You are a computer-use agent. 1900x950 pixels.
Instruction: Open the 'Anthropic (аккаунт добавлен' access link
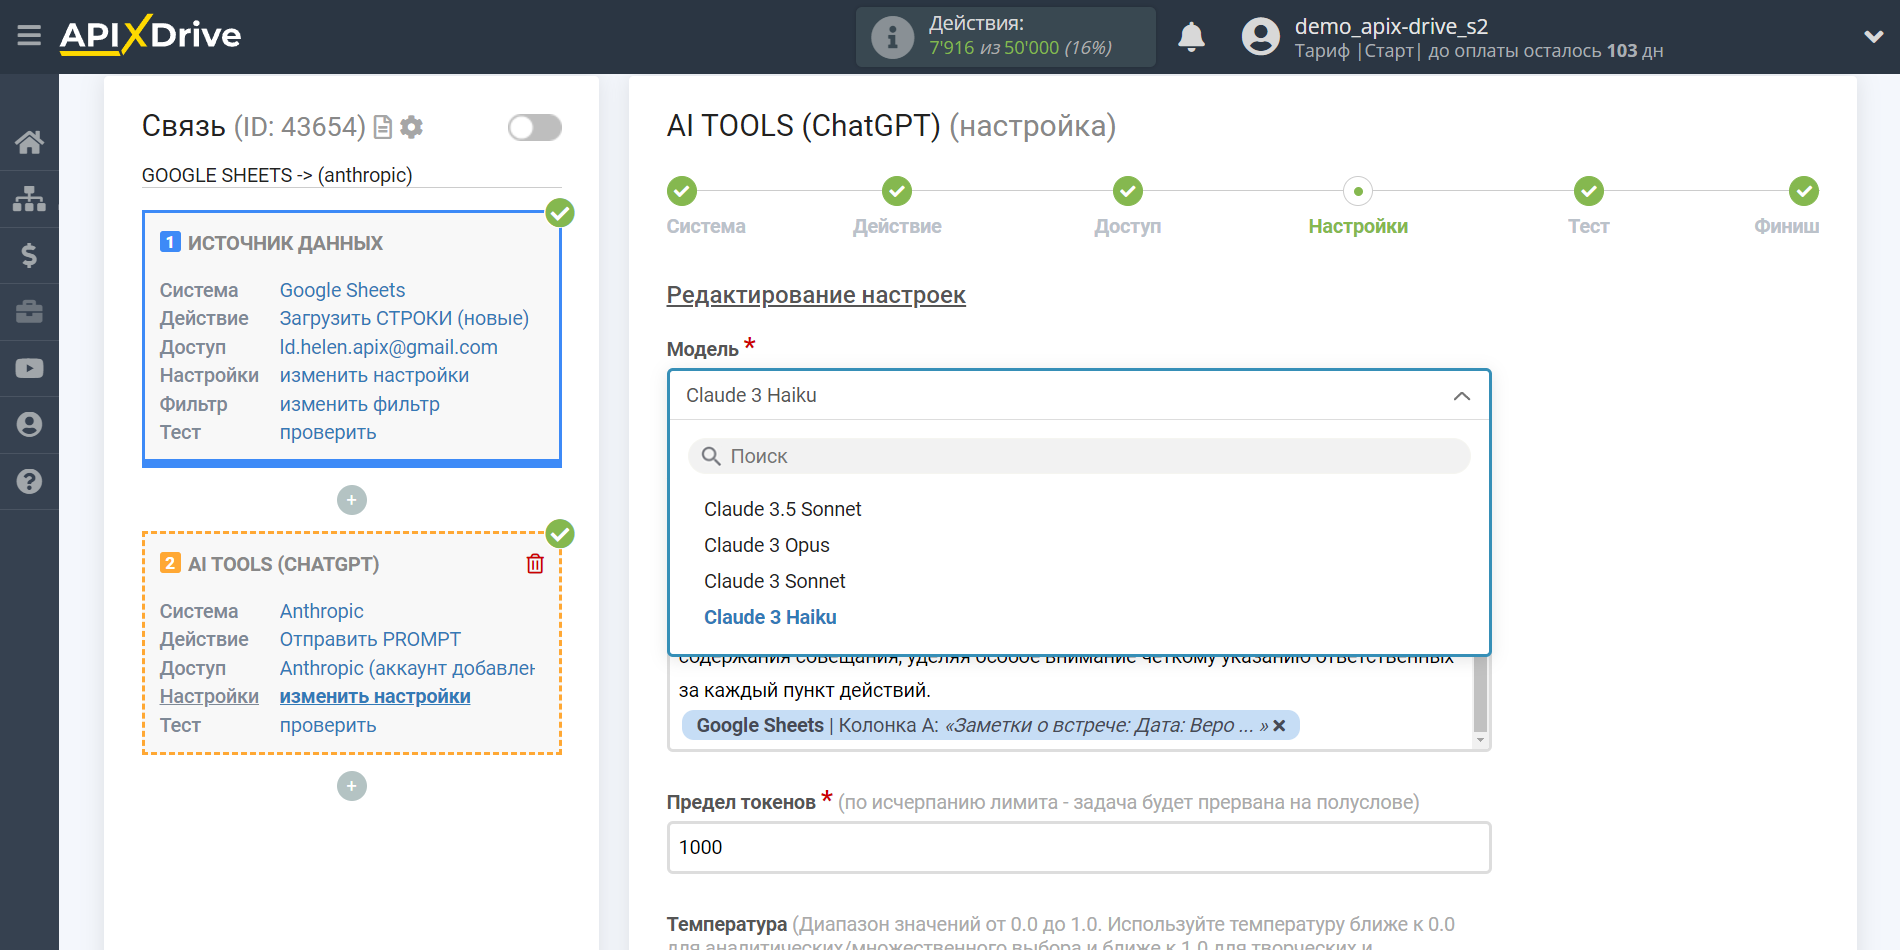(407, 668)
